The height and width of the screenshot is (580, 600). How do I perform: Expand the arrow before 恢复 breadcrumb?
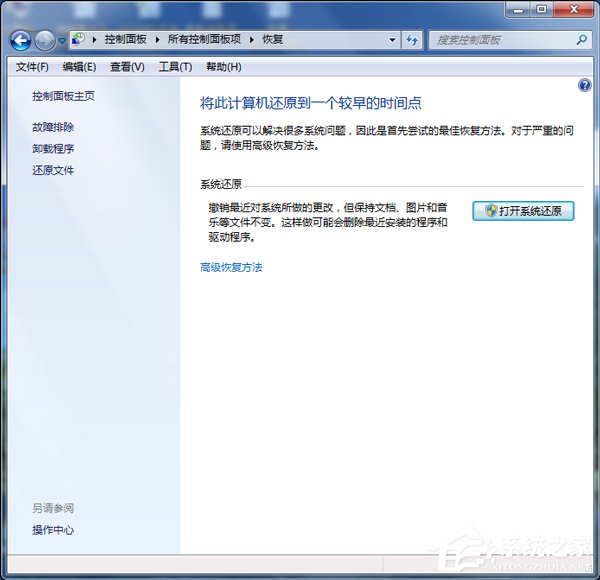252,39
